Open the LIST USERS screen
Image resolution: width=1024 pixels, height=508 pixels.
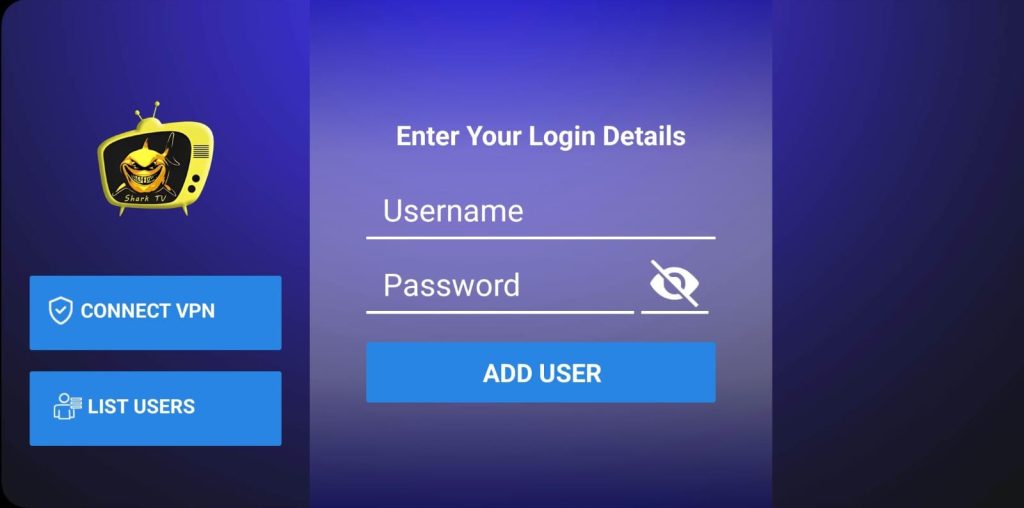tap(155, 409)
